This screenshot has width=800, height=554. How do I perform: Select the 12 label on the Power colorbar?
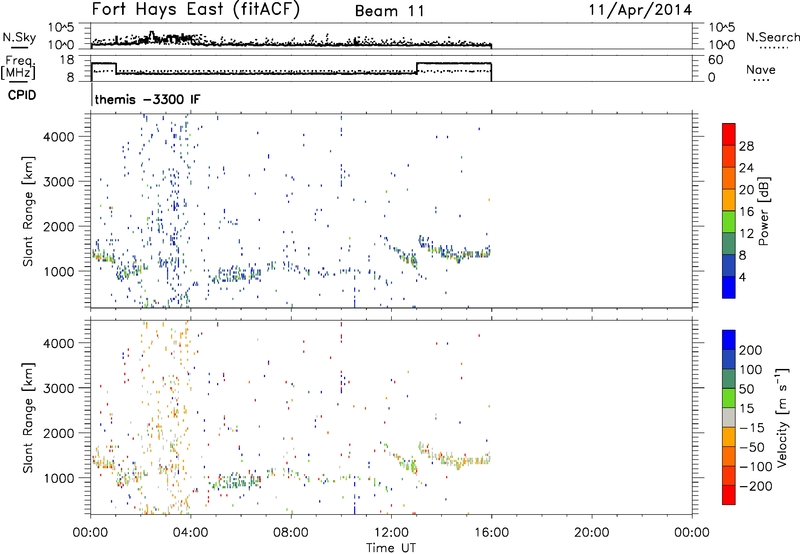(746, 234)
